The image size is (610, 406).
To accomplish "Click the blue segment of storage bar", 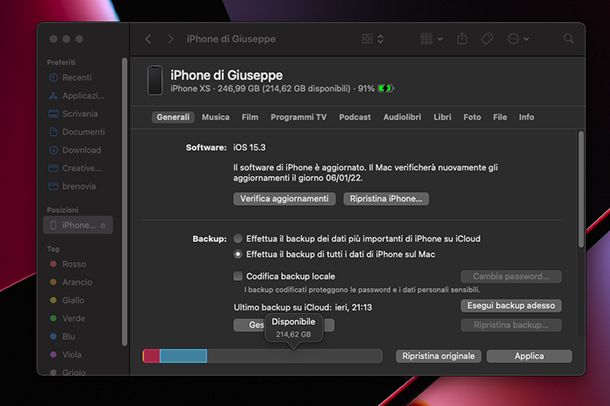I will [x=183, y=356].
